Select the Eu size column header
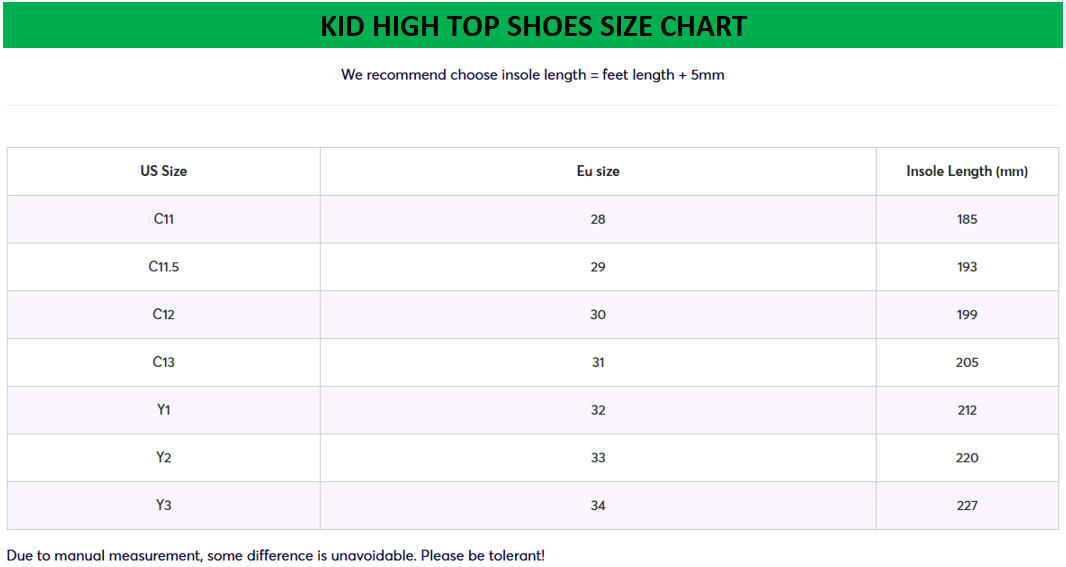Image resolution: width=1066 pixels, height=567 pixels. coord(598,171)
